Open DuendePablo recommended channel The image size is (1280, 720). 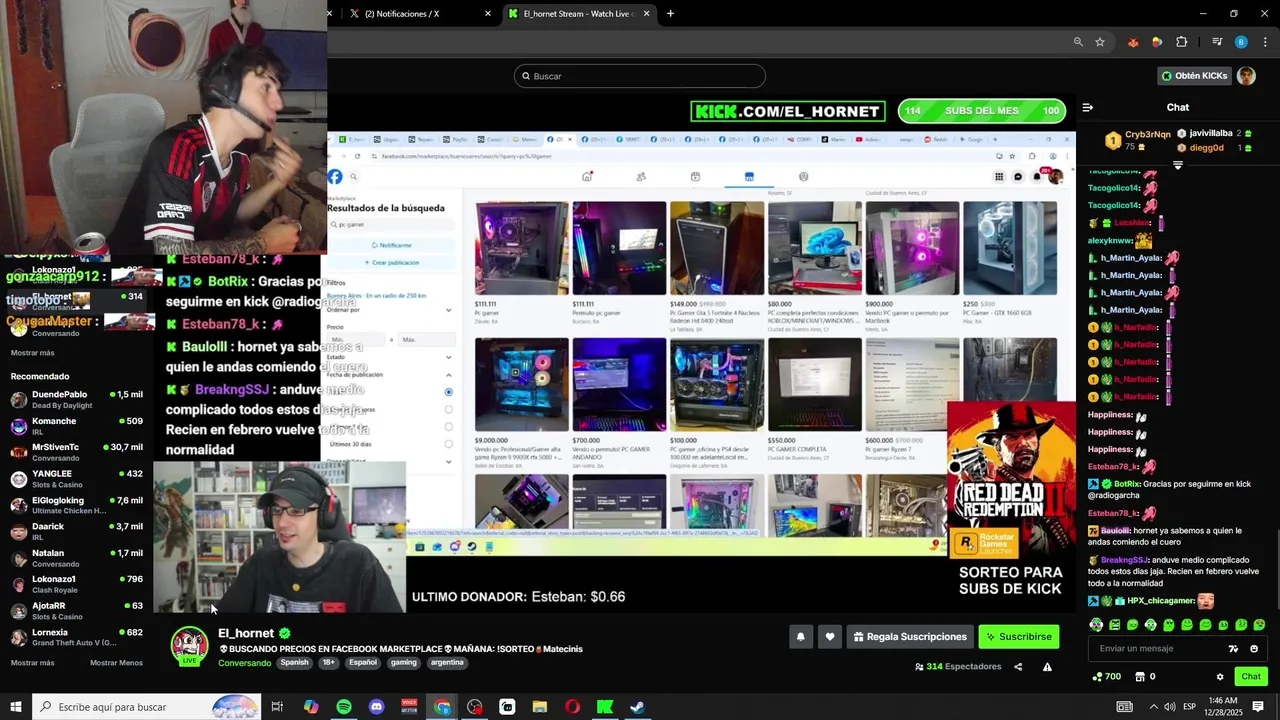point(77,400)
